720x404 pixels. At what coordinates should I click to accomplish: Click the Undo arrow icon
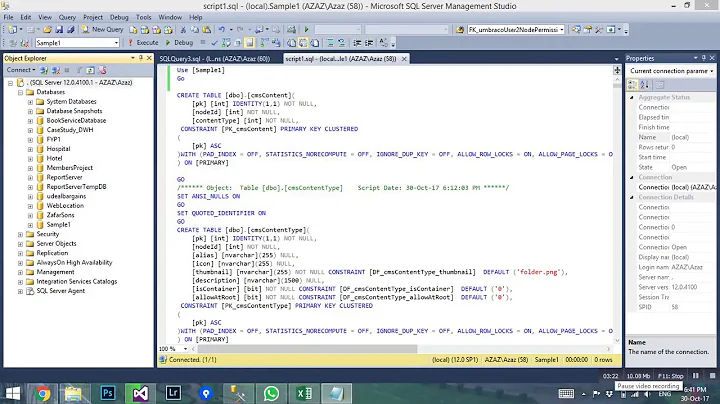(222, 29)
